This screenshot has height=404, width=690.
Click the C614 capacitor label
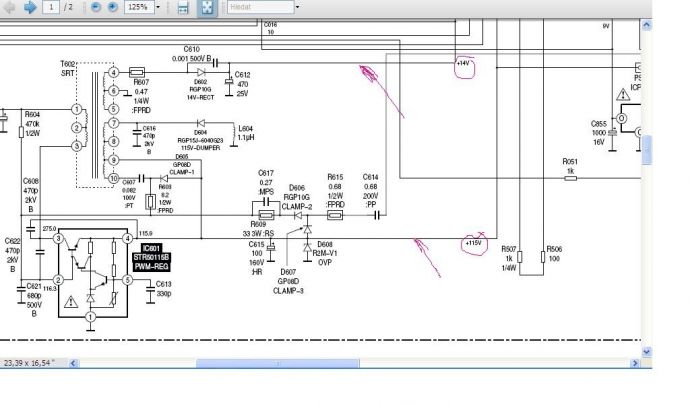click(x=370, y=177)
